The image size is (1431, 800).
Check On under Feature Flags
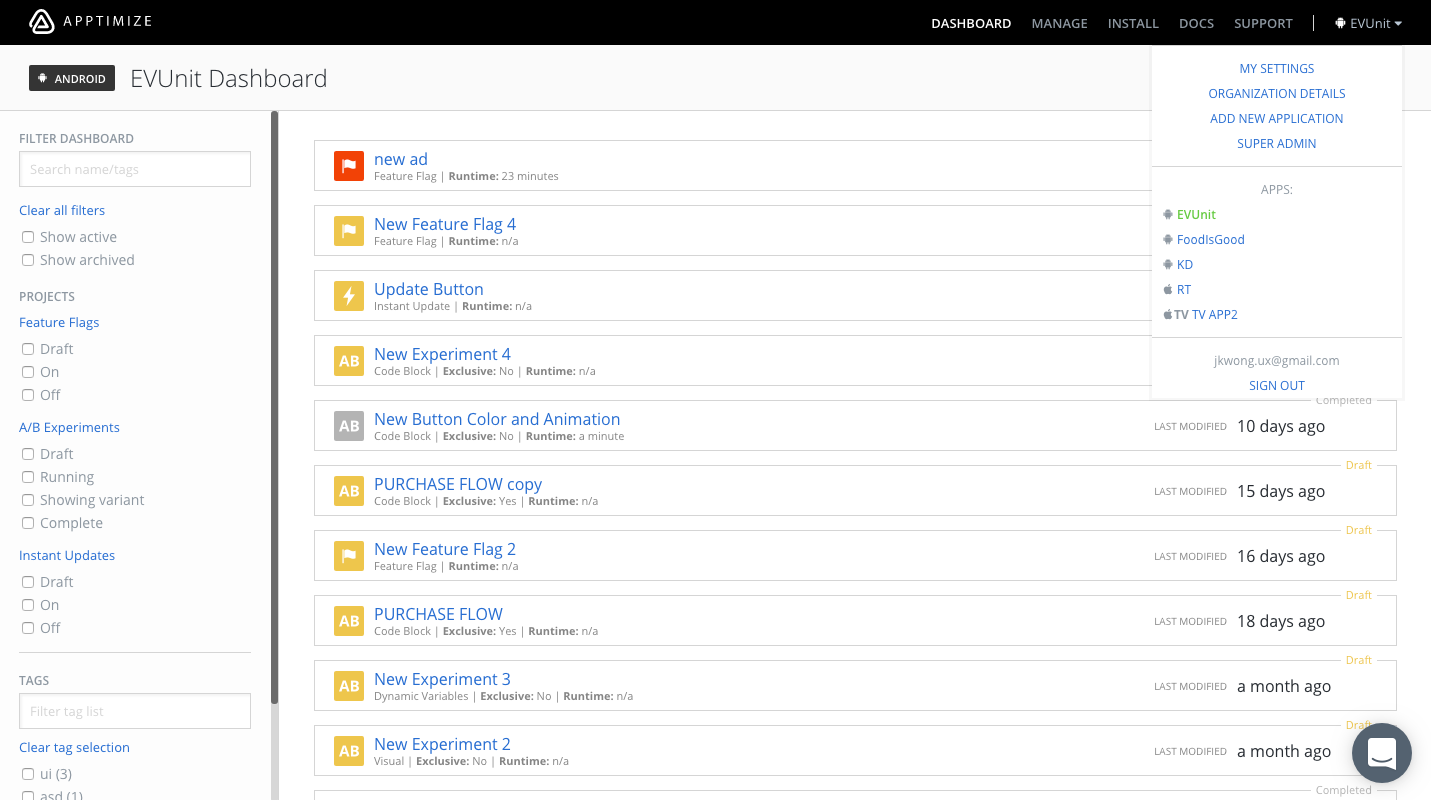point(28,372)
